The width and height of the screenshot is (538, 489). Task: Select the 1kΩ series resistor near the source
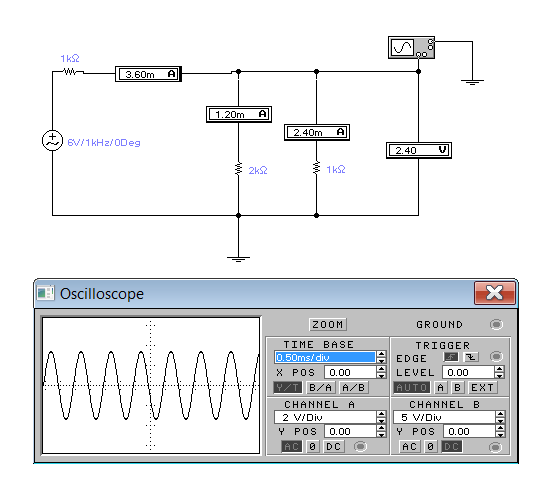tap(70, 72)
